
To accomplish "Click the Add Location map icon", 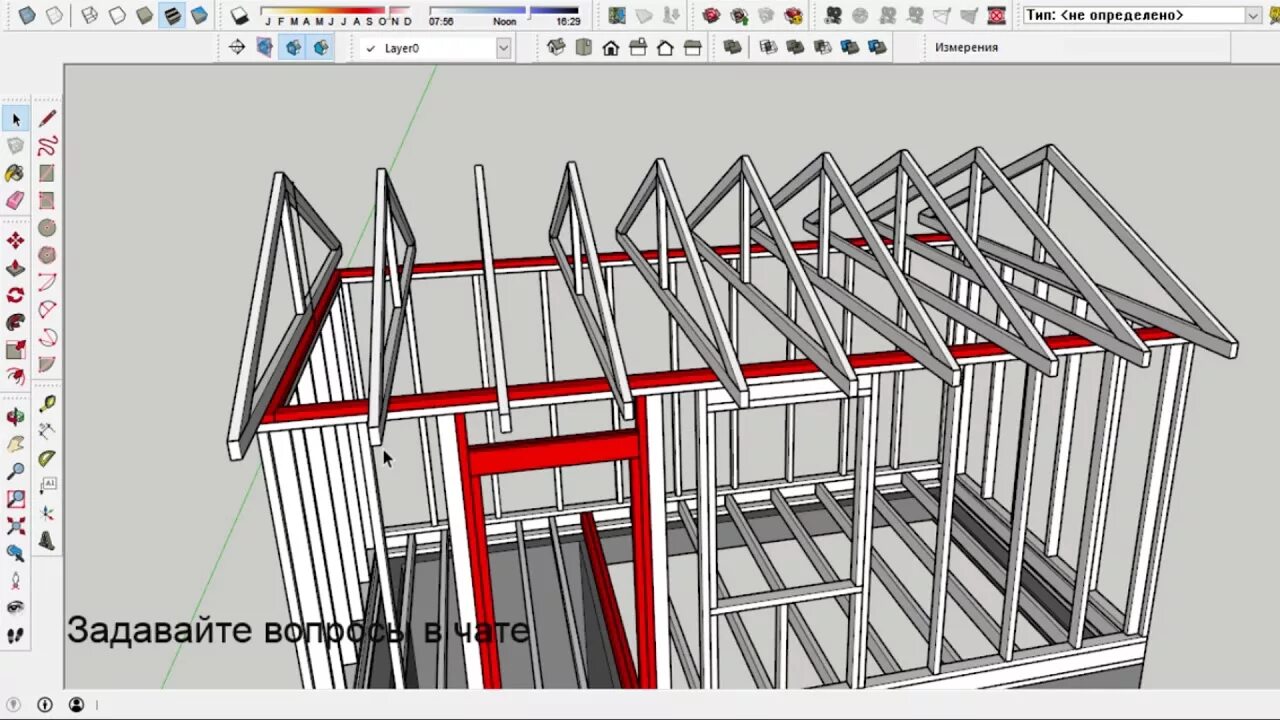I will pos(617,15).
